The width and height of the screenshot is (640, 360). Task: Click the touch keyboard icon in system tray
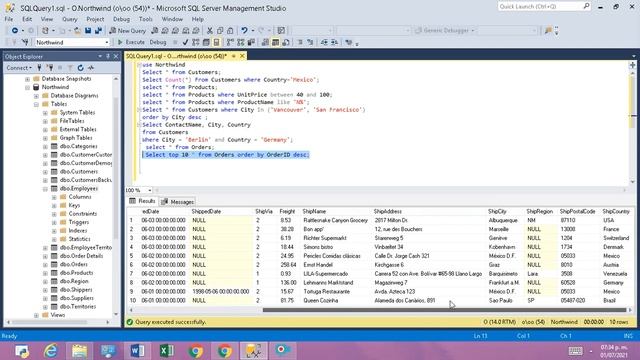coord(576,351)
